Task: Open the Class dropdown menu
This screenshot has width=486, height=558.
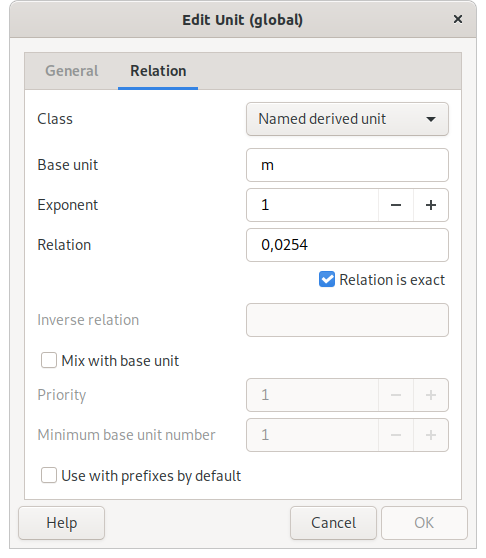Action: [x=347, y=119]
